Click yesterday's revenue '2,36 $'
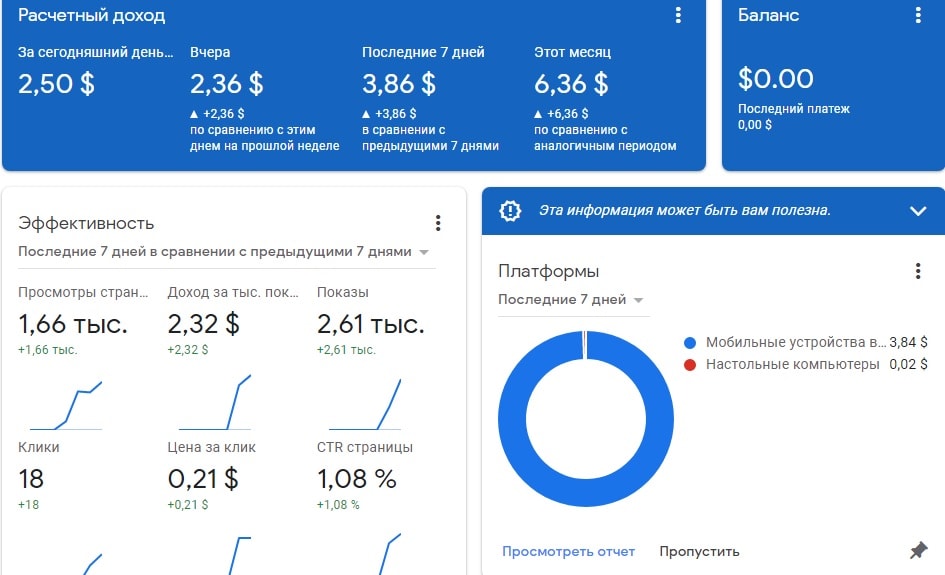The height and width of the screenshot is (575, 945). tap(227, 84)
